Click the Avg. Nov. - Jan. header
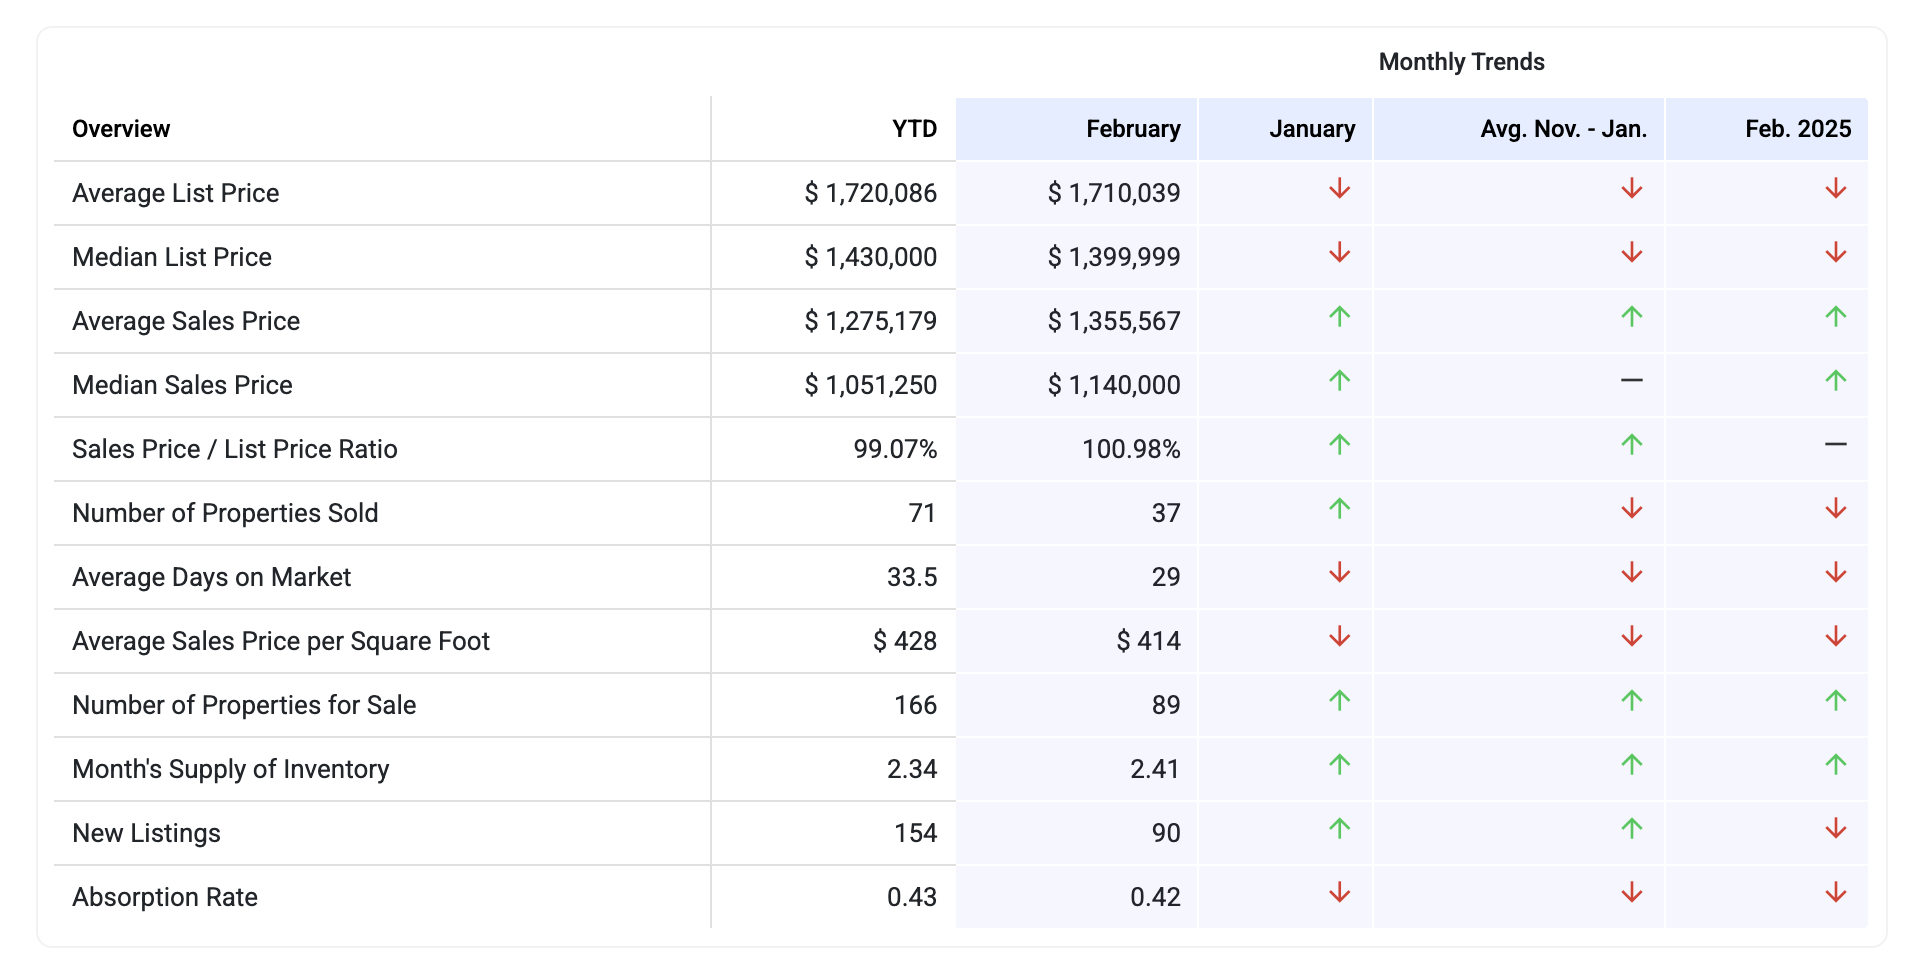 coord(1563,129)
